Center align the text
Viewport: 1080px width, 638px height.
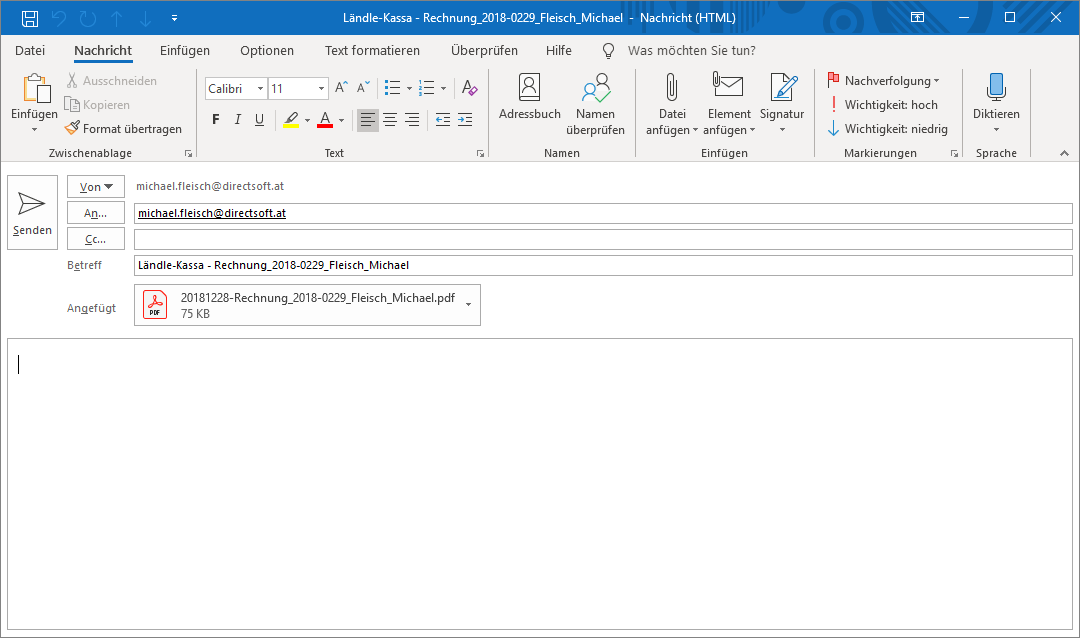[390, 120]
